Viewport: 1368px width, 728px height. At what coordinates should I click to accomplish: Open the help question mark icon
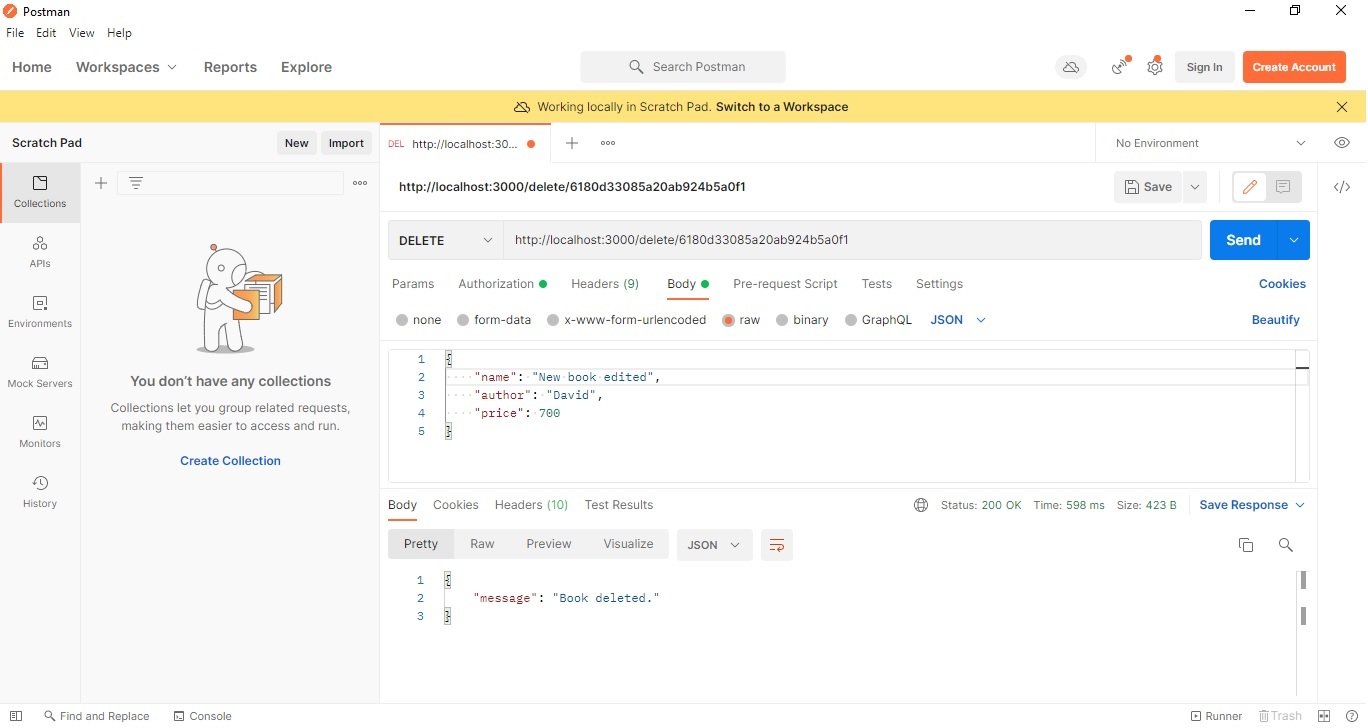click(x=1352, y=716)
